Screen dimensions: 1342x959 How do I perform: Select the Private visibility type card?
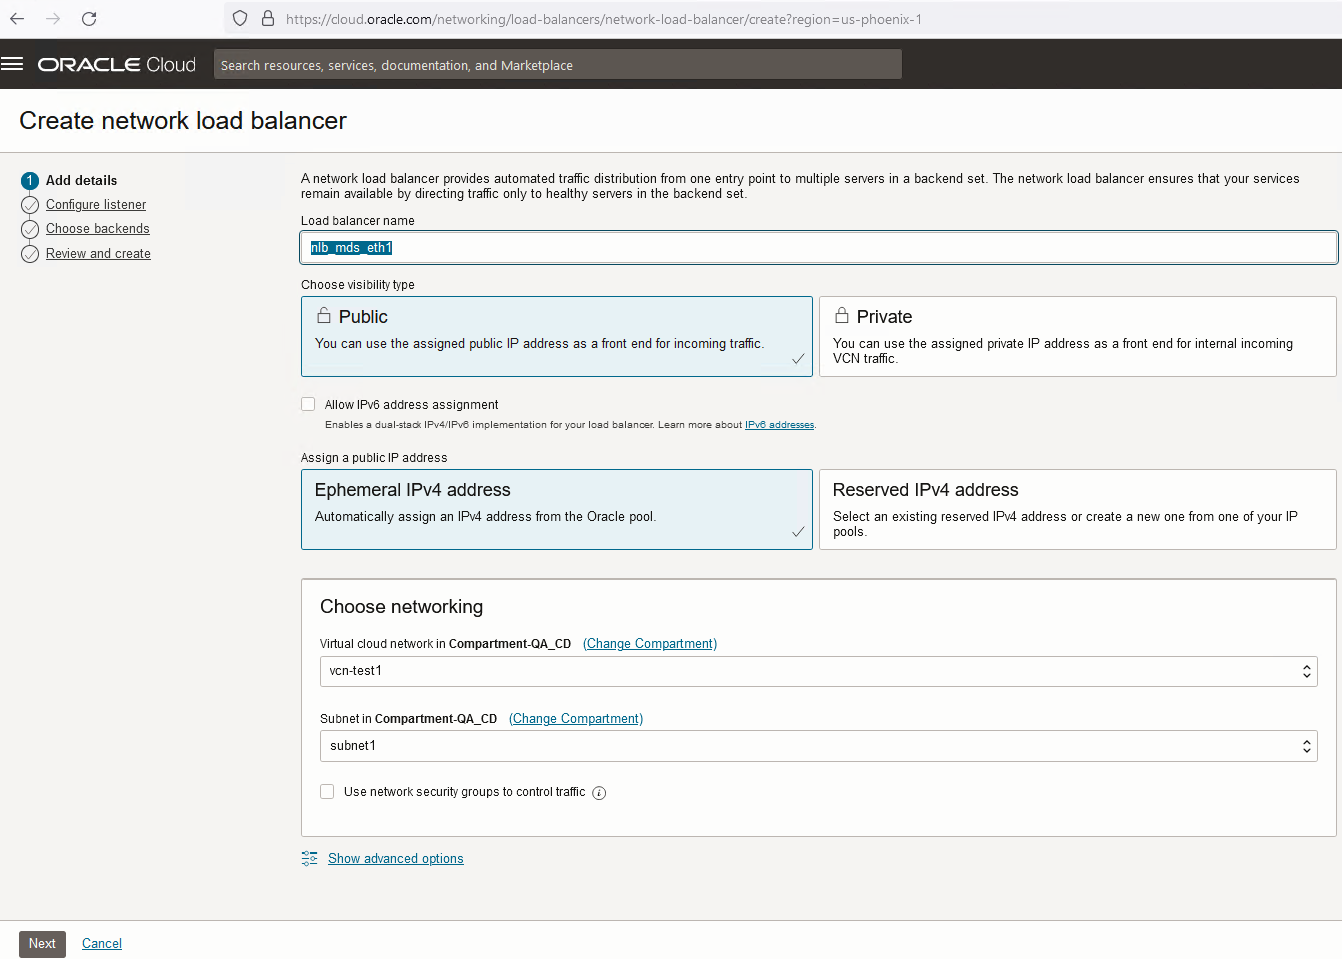click(x=1077, y=336)
